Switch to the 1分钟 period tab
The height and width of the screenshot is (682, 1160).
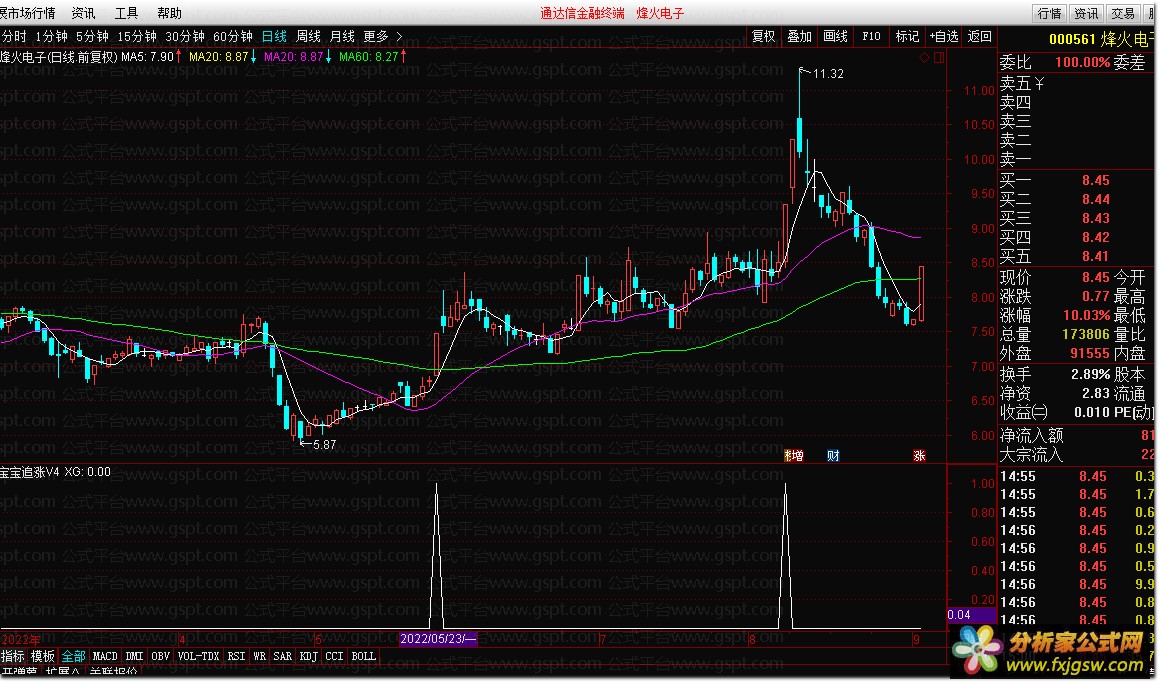(52, 36)
